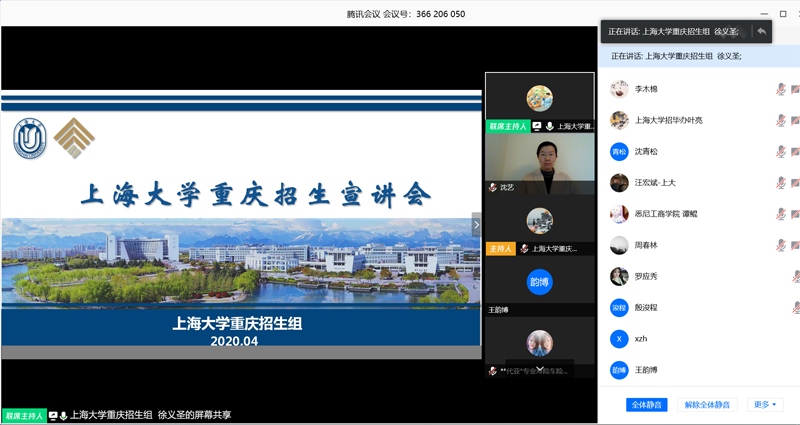Maximize the Tencent Meeting window
Screen dimensions: 800x425
coord(782,13)
